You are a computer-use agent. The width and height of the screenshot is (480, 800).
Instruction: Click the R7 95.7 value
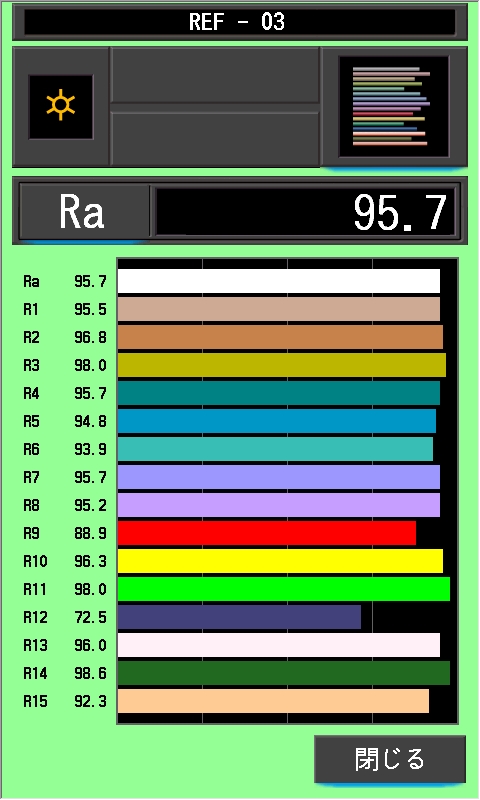(x=90, y=478)
